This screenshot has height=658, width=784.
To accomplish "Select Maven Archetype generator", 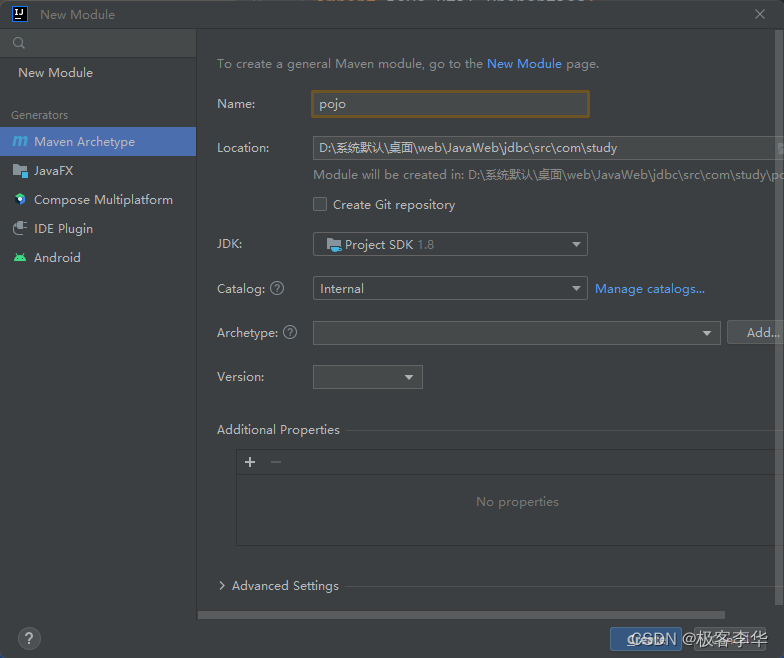I will pyautogui.click(x=98, y=142).
